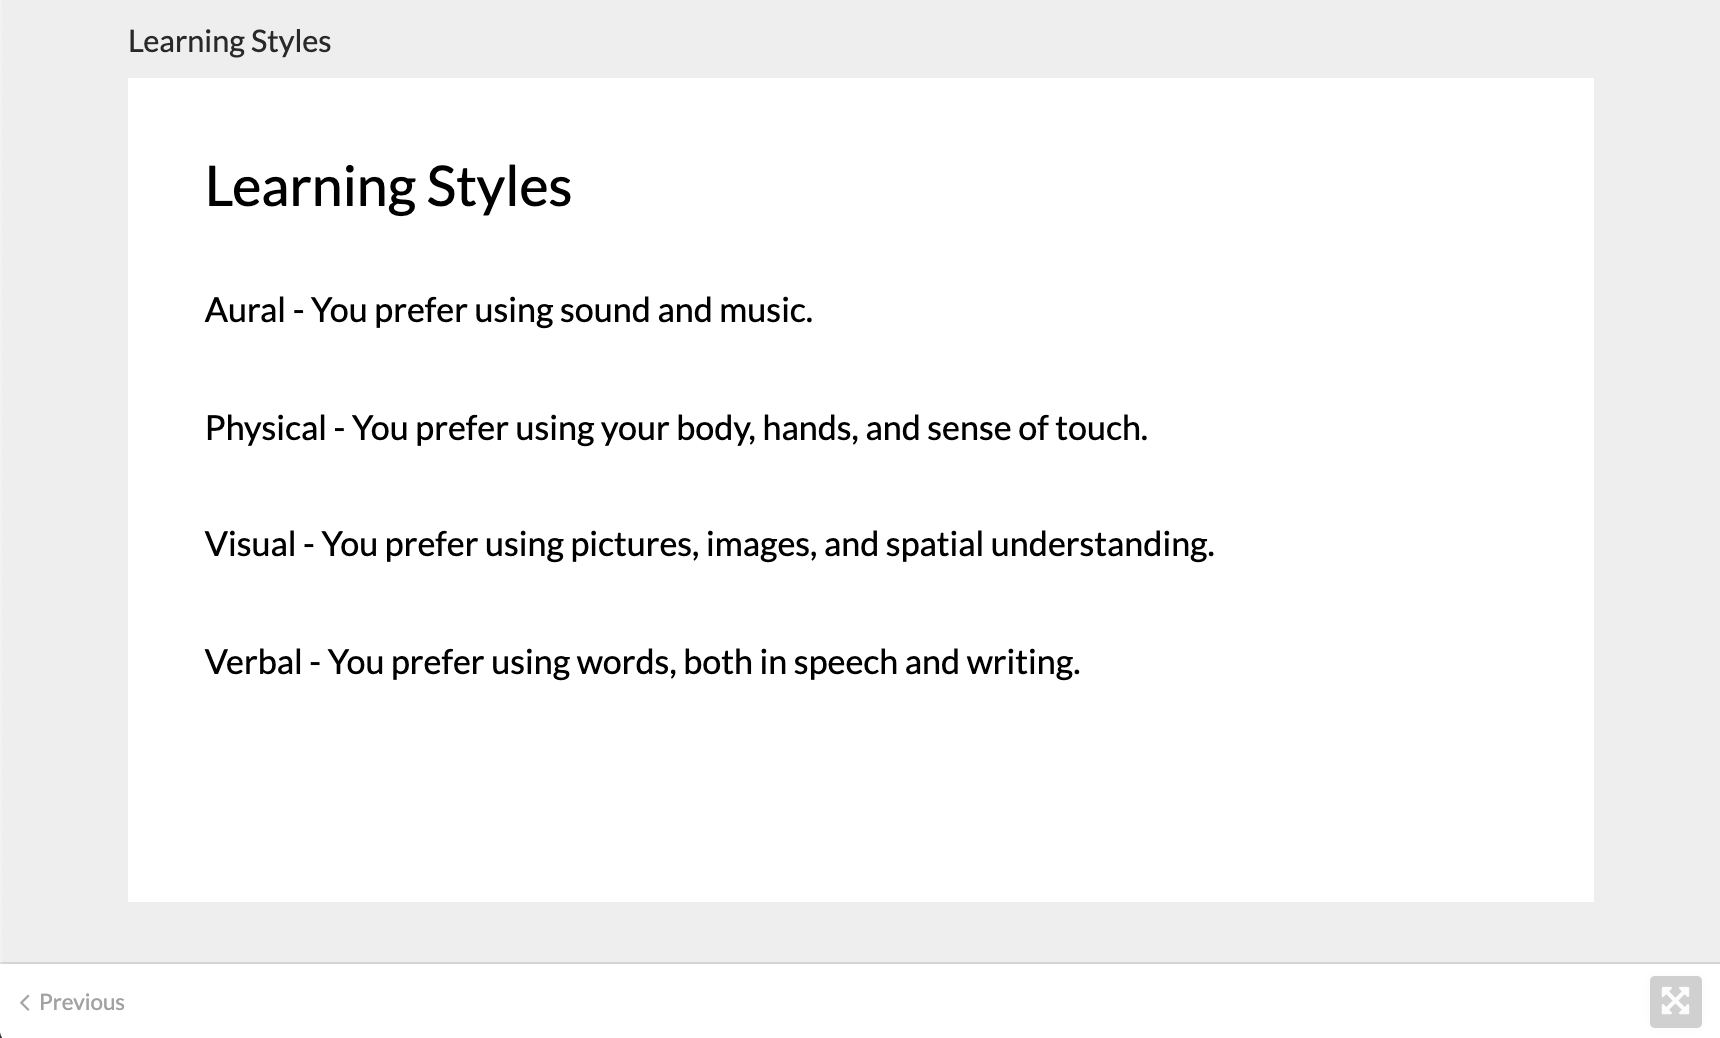Click the word "Physical"

pyautogui.click(x=265, y=428)
